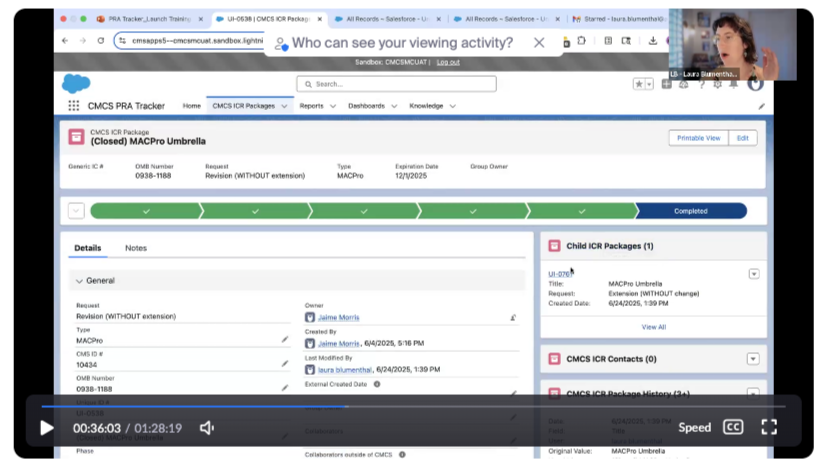Open the user profile avatar

tap(755, 84)
